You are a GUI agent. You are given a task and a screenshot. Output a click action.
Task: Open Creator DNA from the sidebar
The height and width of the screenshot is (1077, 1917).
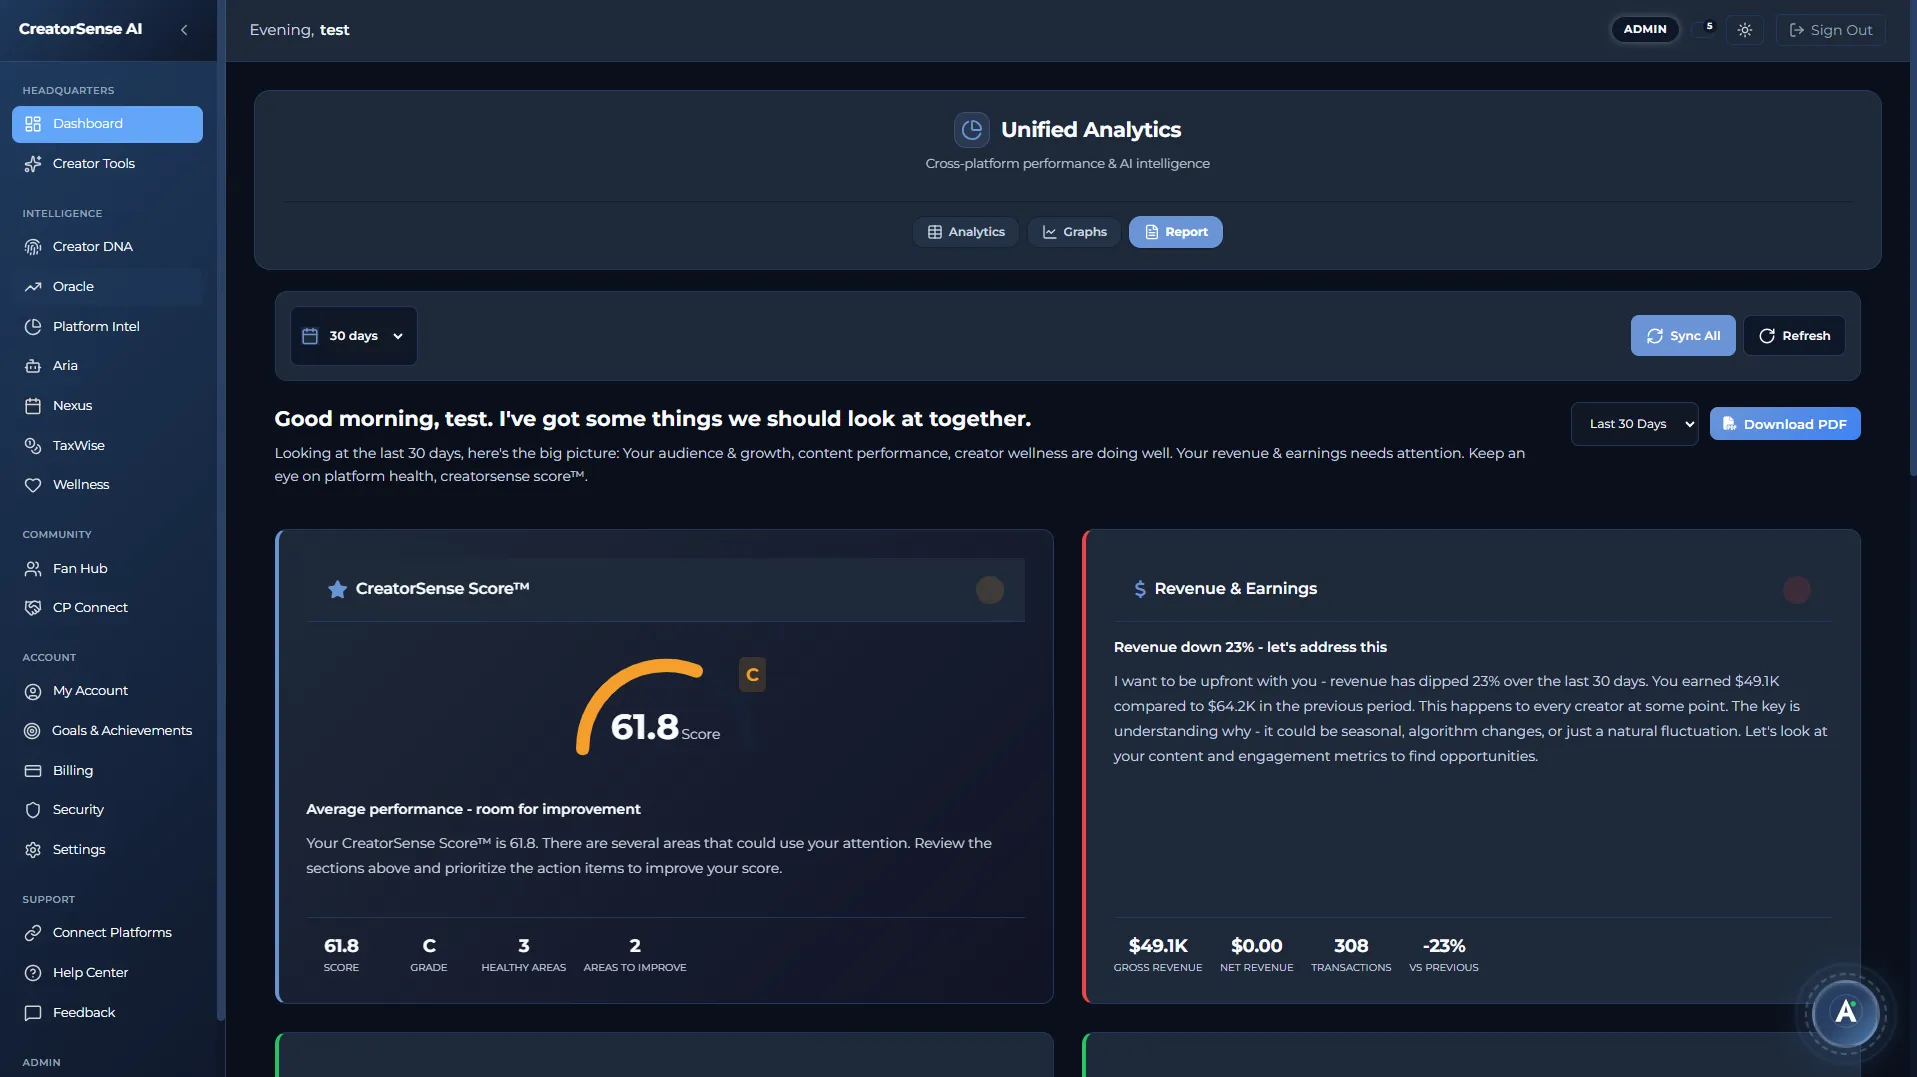click(92, 246)
